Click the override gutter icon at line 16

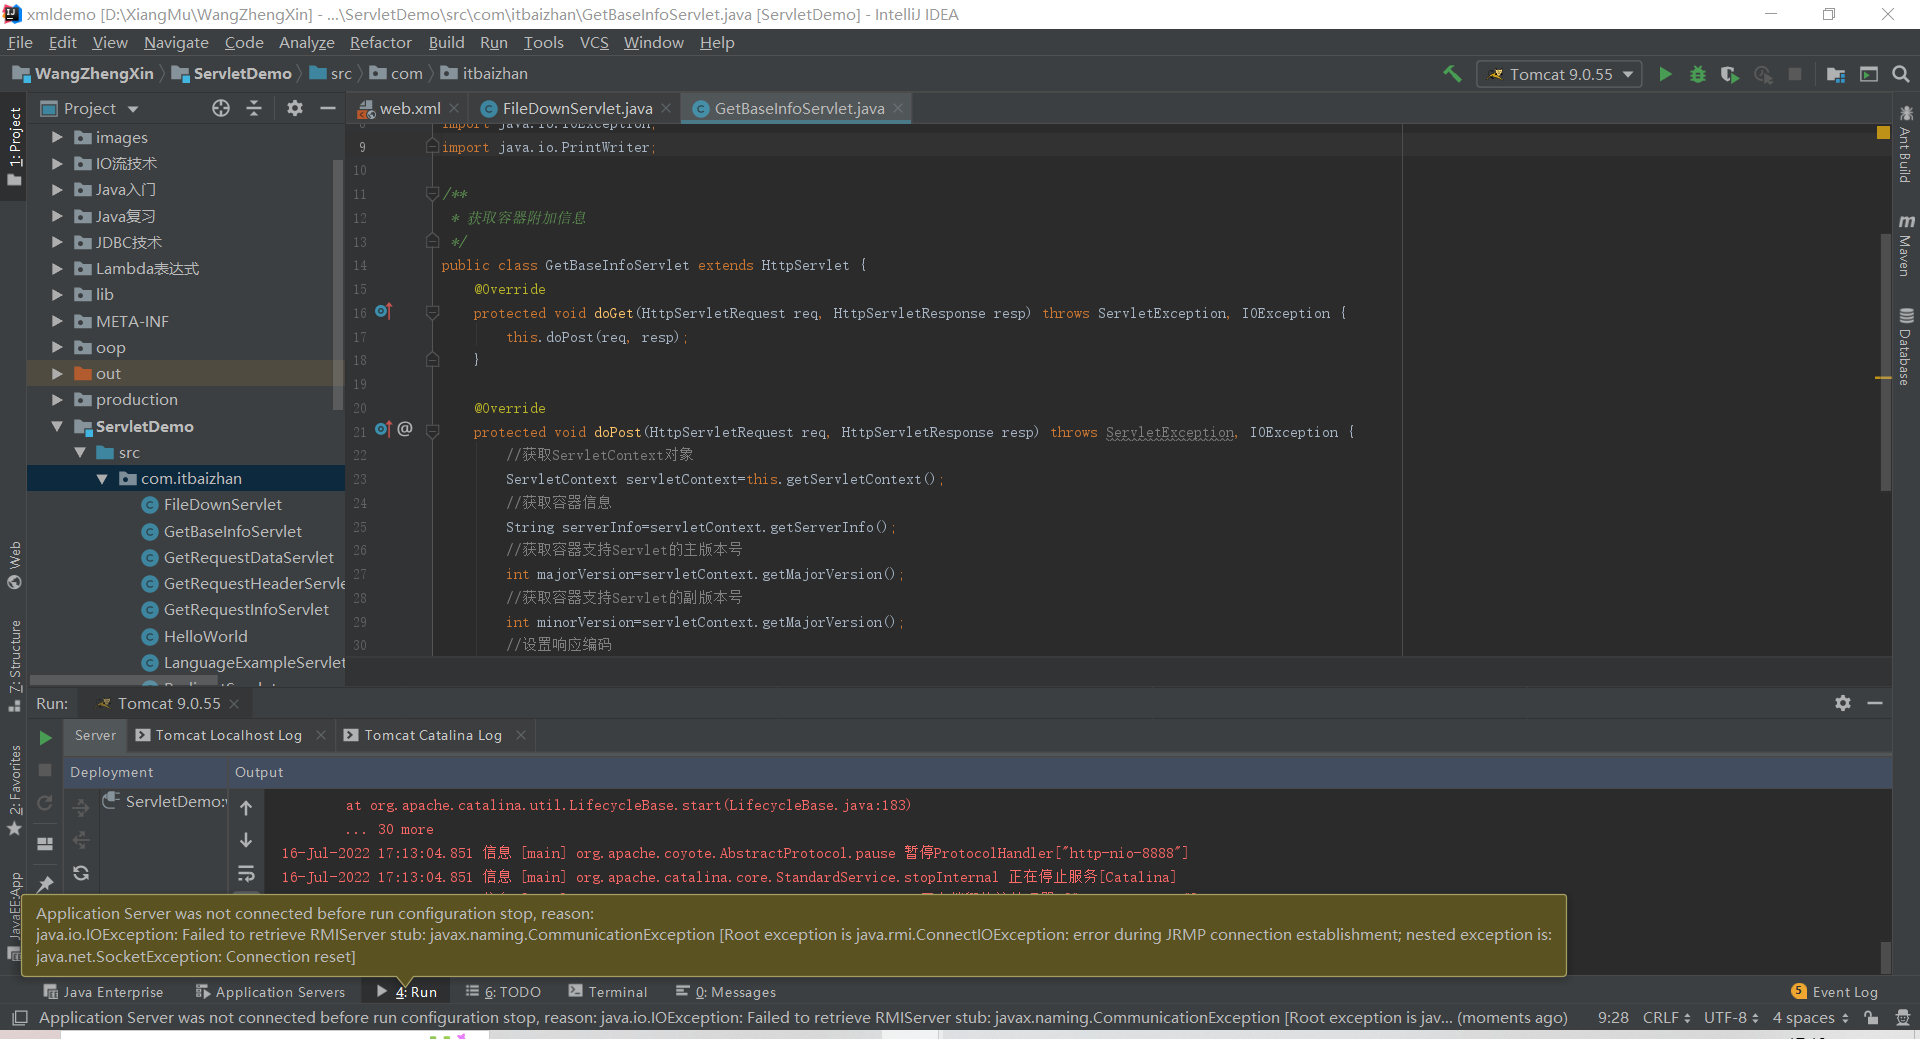click(383, 312)
